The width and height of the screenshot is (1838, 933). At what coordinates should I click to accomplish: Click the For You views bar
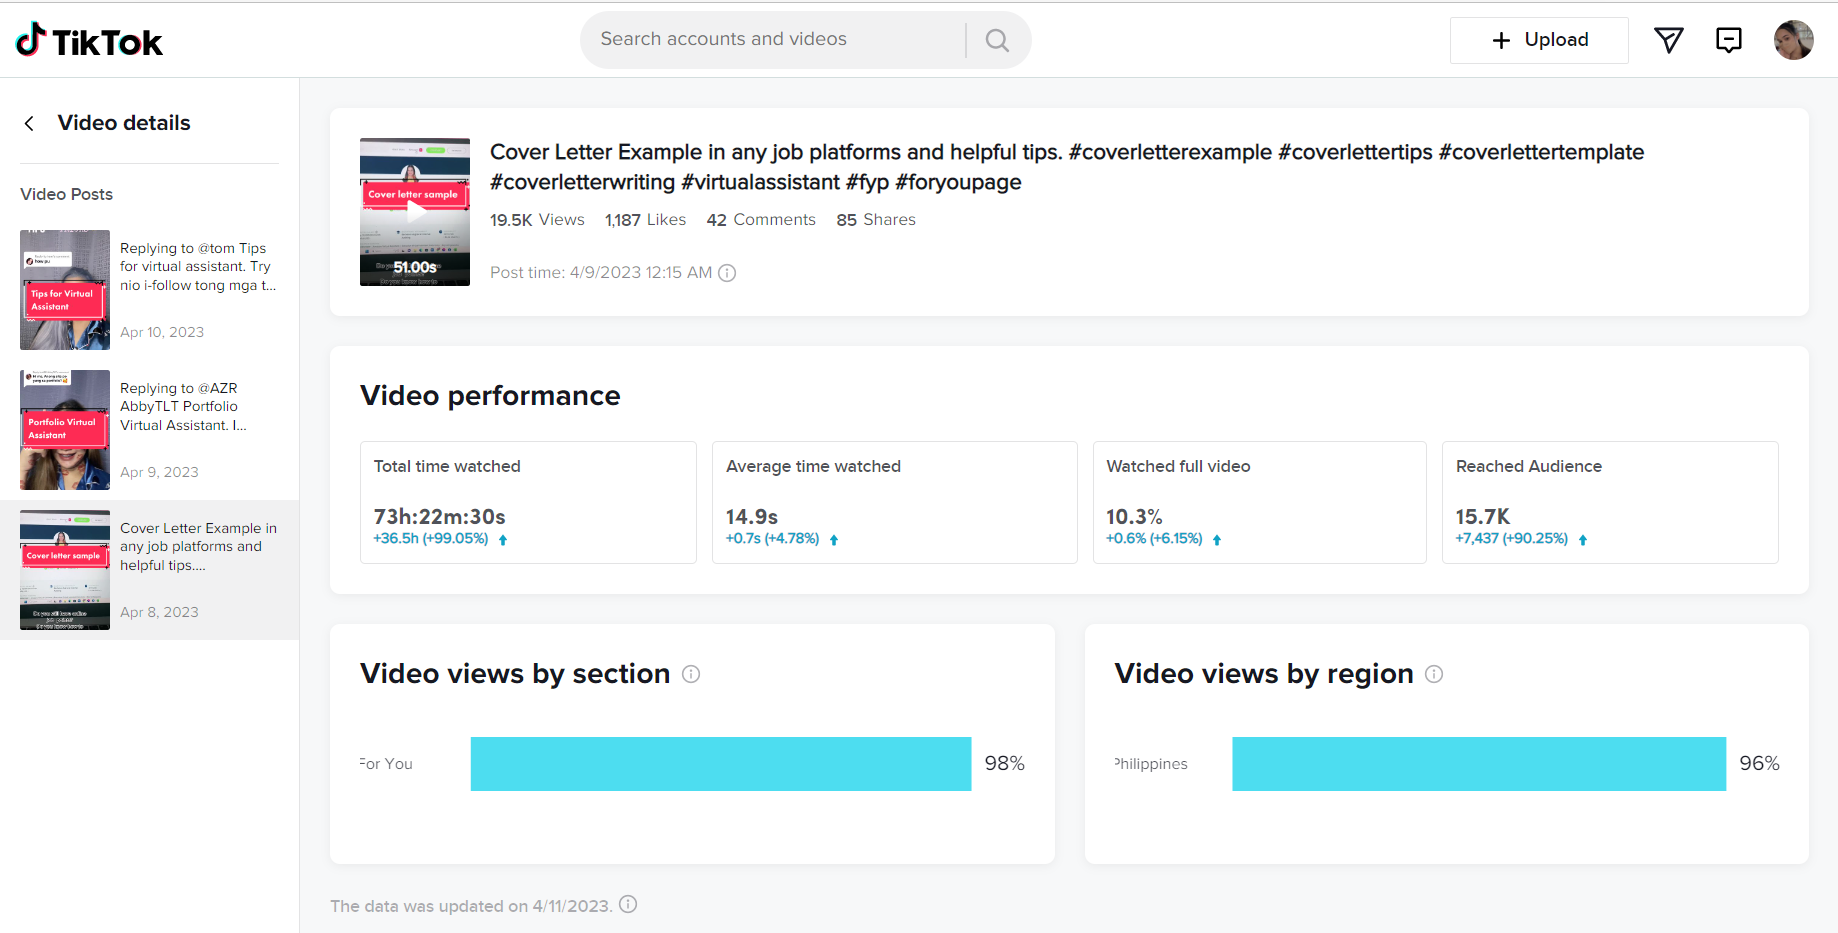720,764
